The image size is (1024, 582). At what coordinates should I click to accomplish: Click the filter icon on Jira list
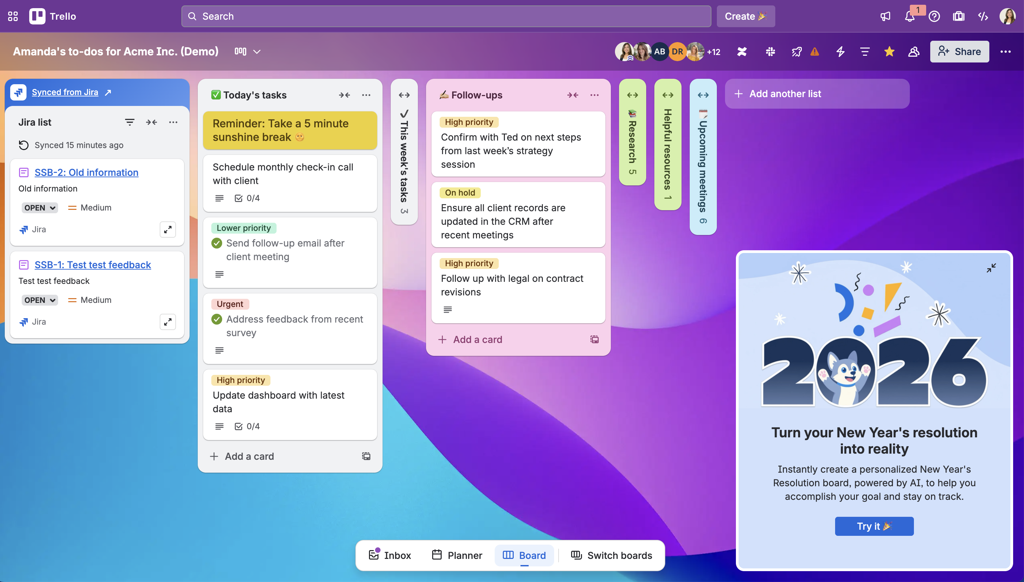pyautogui.click(x=129, y=122)
